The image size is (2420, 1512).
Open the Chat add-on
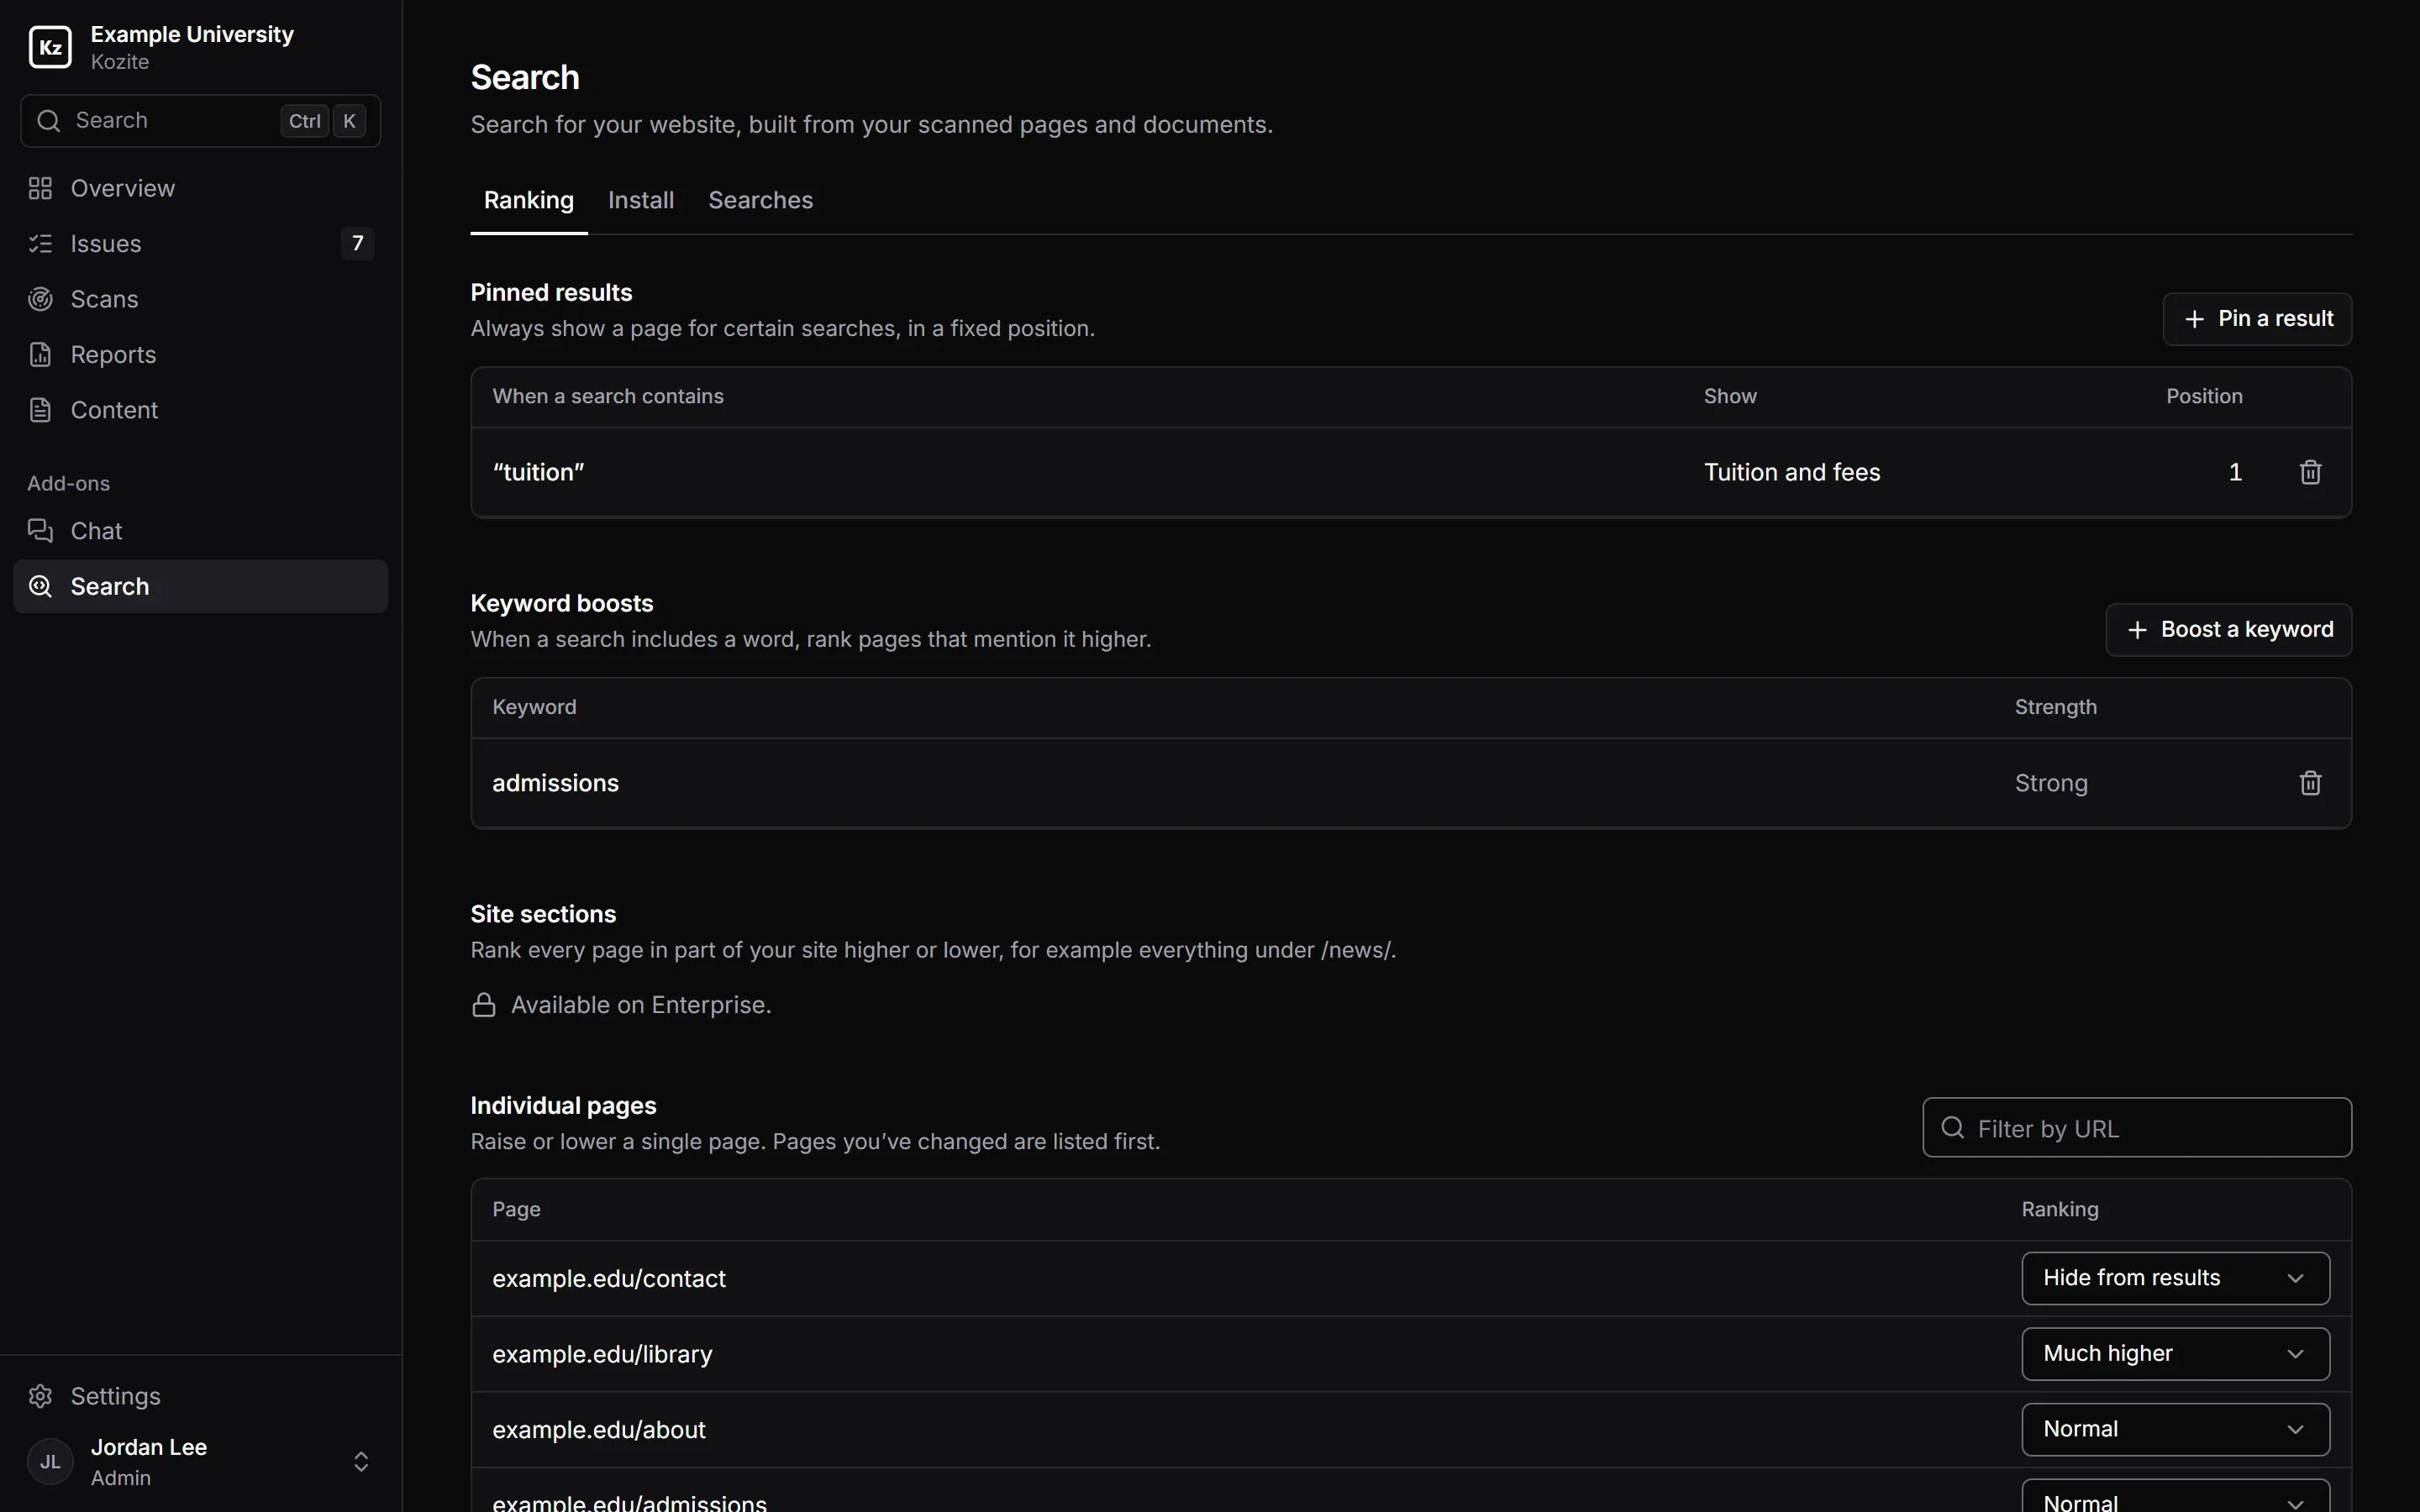click(x=200, y=531)
